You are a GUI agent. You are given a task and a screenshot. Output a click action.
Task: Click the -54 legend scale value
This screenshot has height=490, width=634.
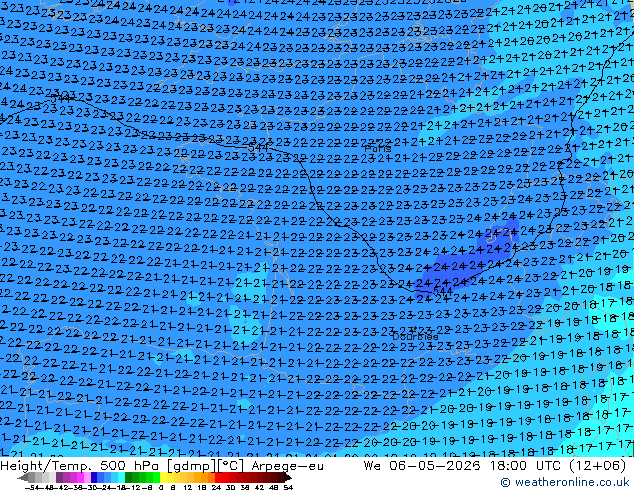tap(32, 487)
